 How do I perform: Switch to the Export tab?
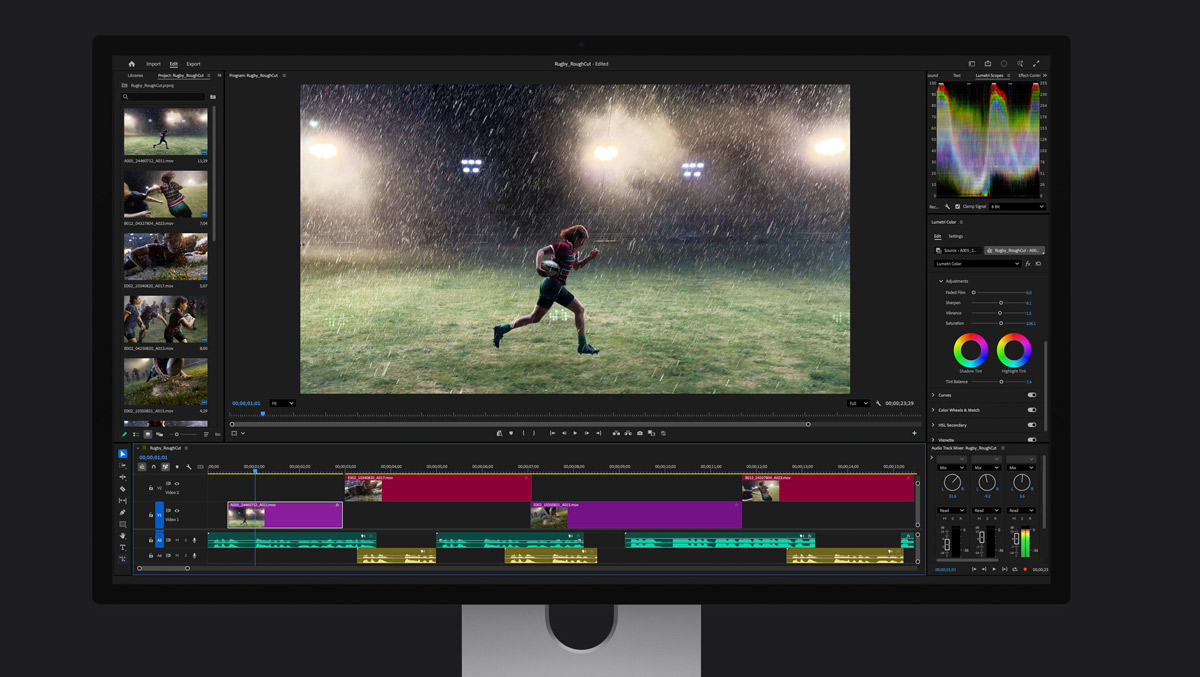coord(193,64)
